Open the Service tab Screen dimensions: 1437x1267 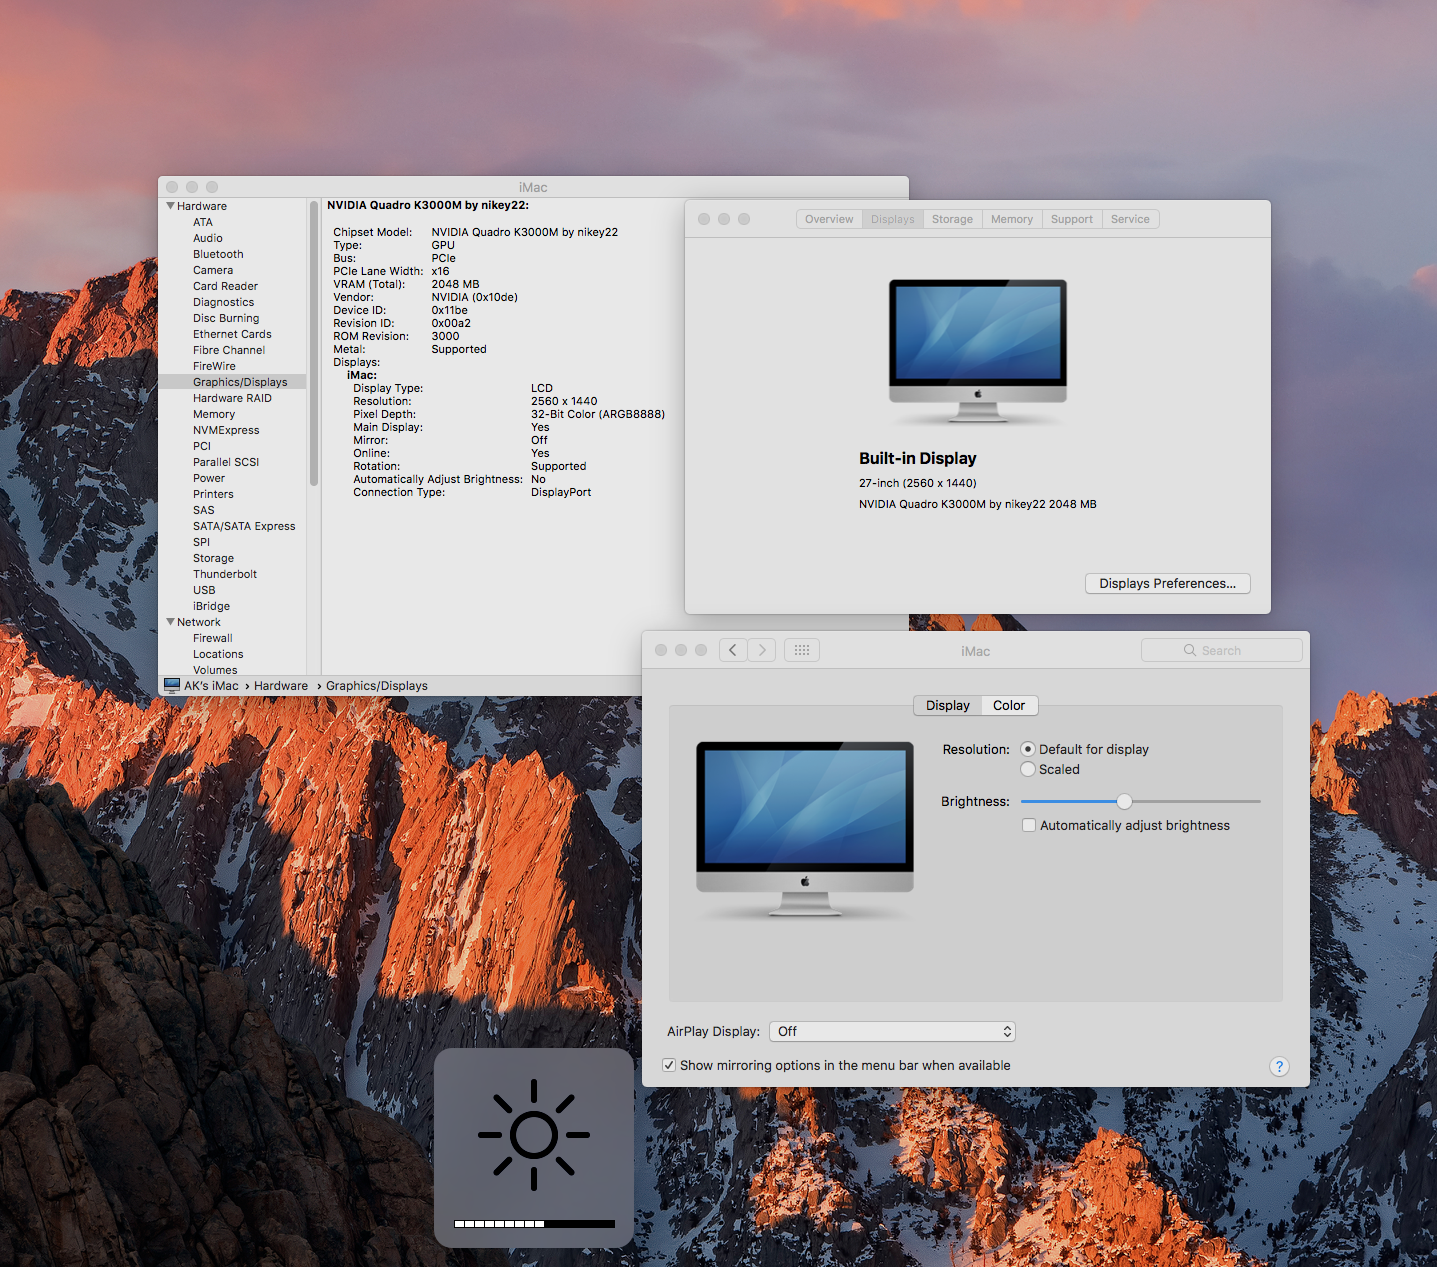pos(1130,219)
